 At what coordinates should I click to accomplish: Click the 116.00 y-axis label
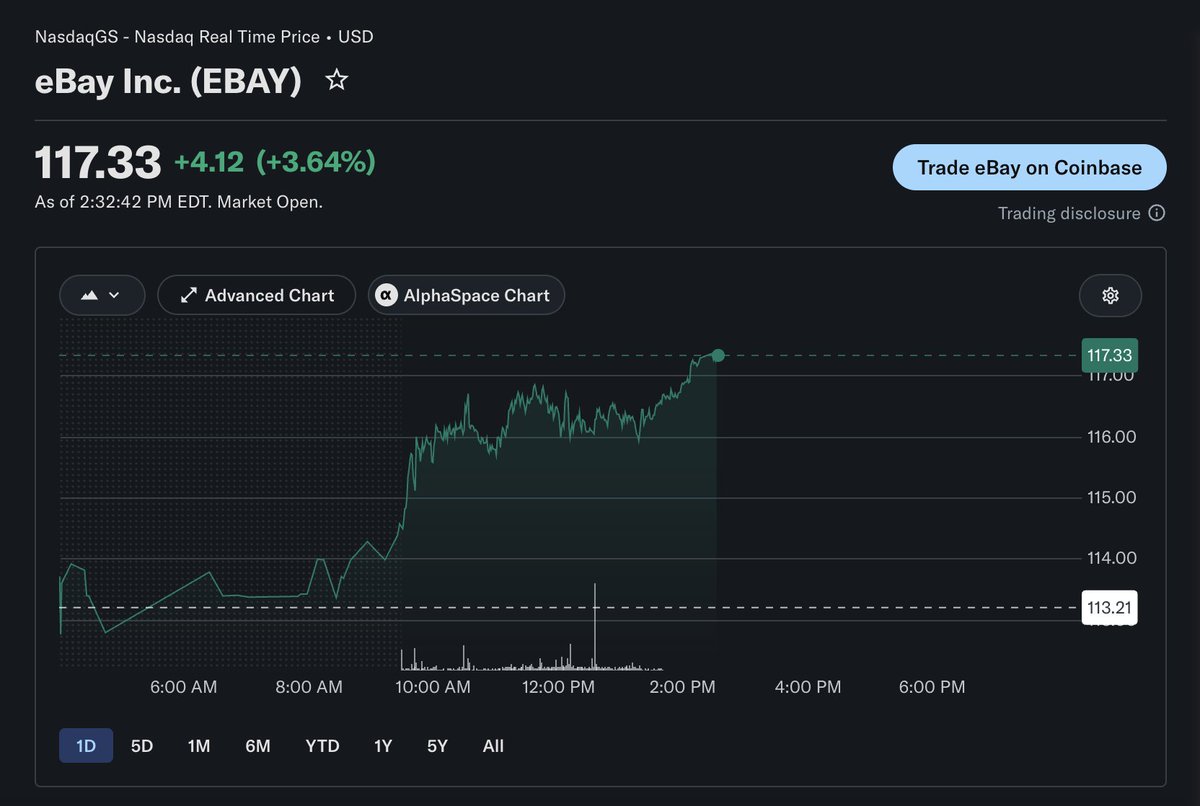coord(1111,437)
